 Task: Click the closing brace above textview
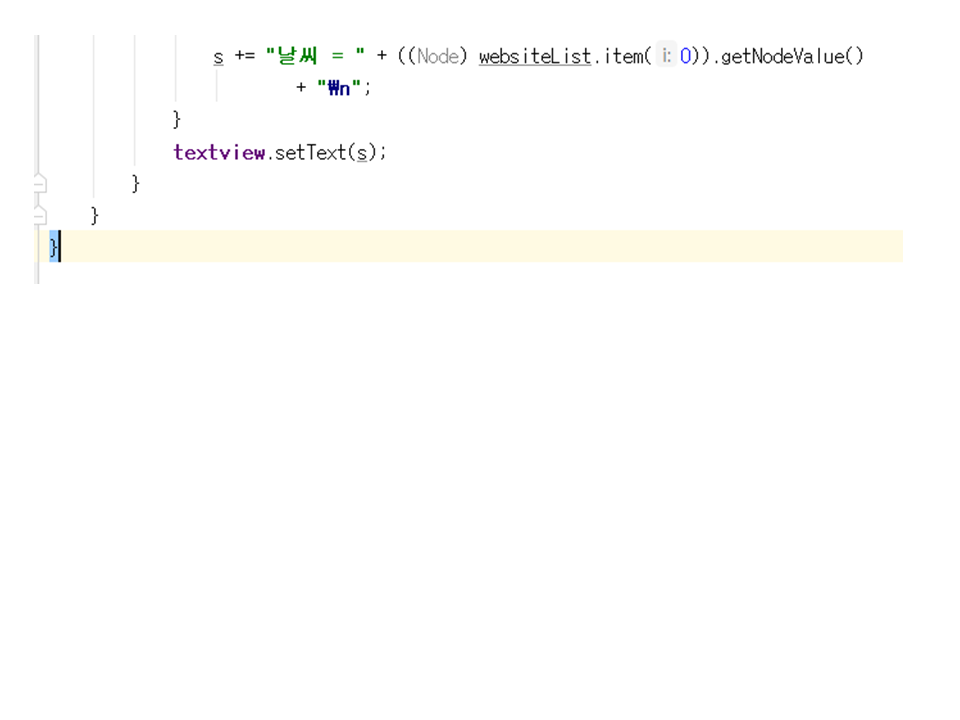coord(177,120)
